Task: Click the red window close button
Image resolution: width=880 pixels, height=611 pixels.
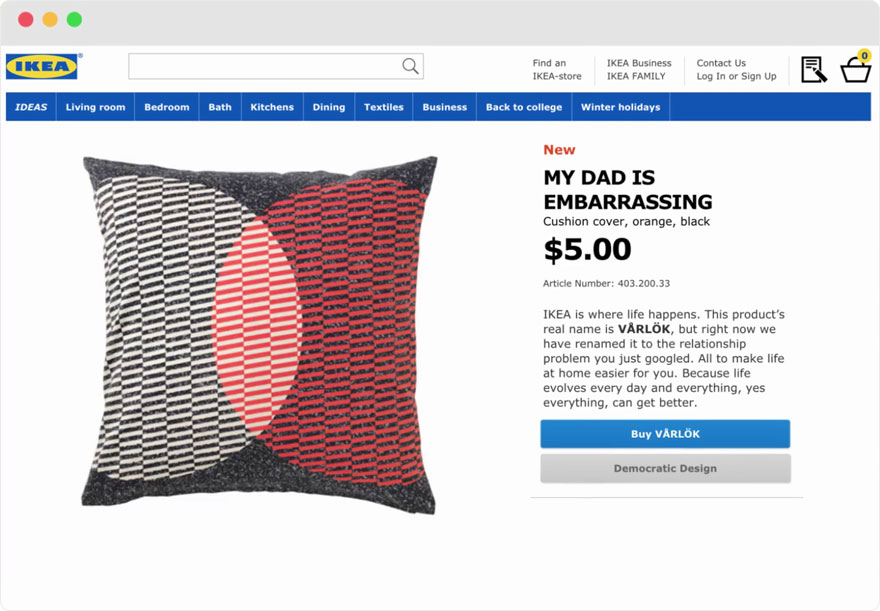Action: (x=26, y=19)
